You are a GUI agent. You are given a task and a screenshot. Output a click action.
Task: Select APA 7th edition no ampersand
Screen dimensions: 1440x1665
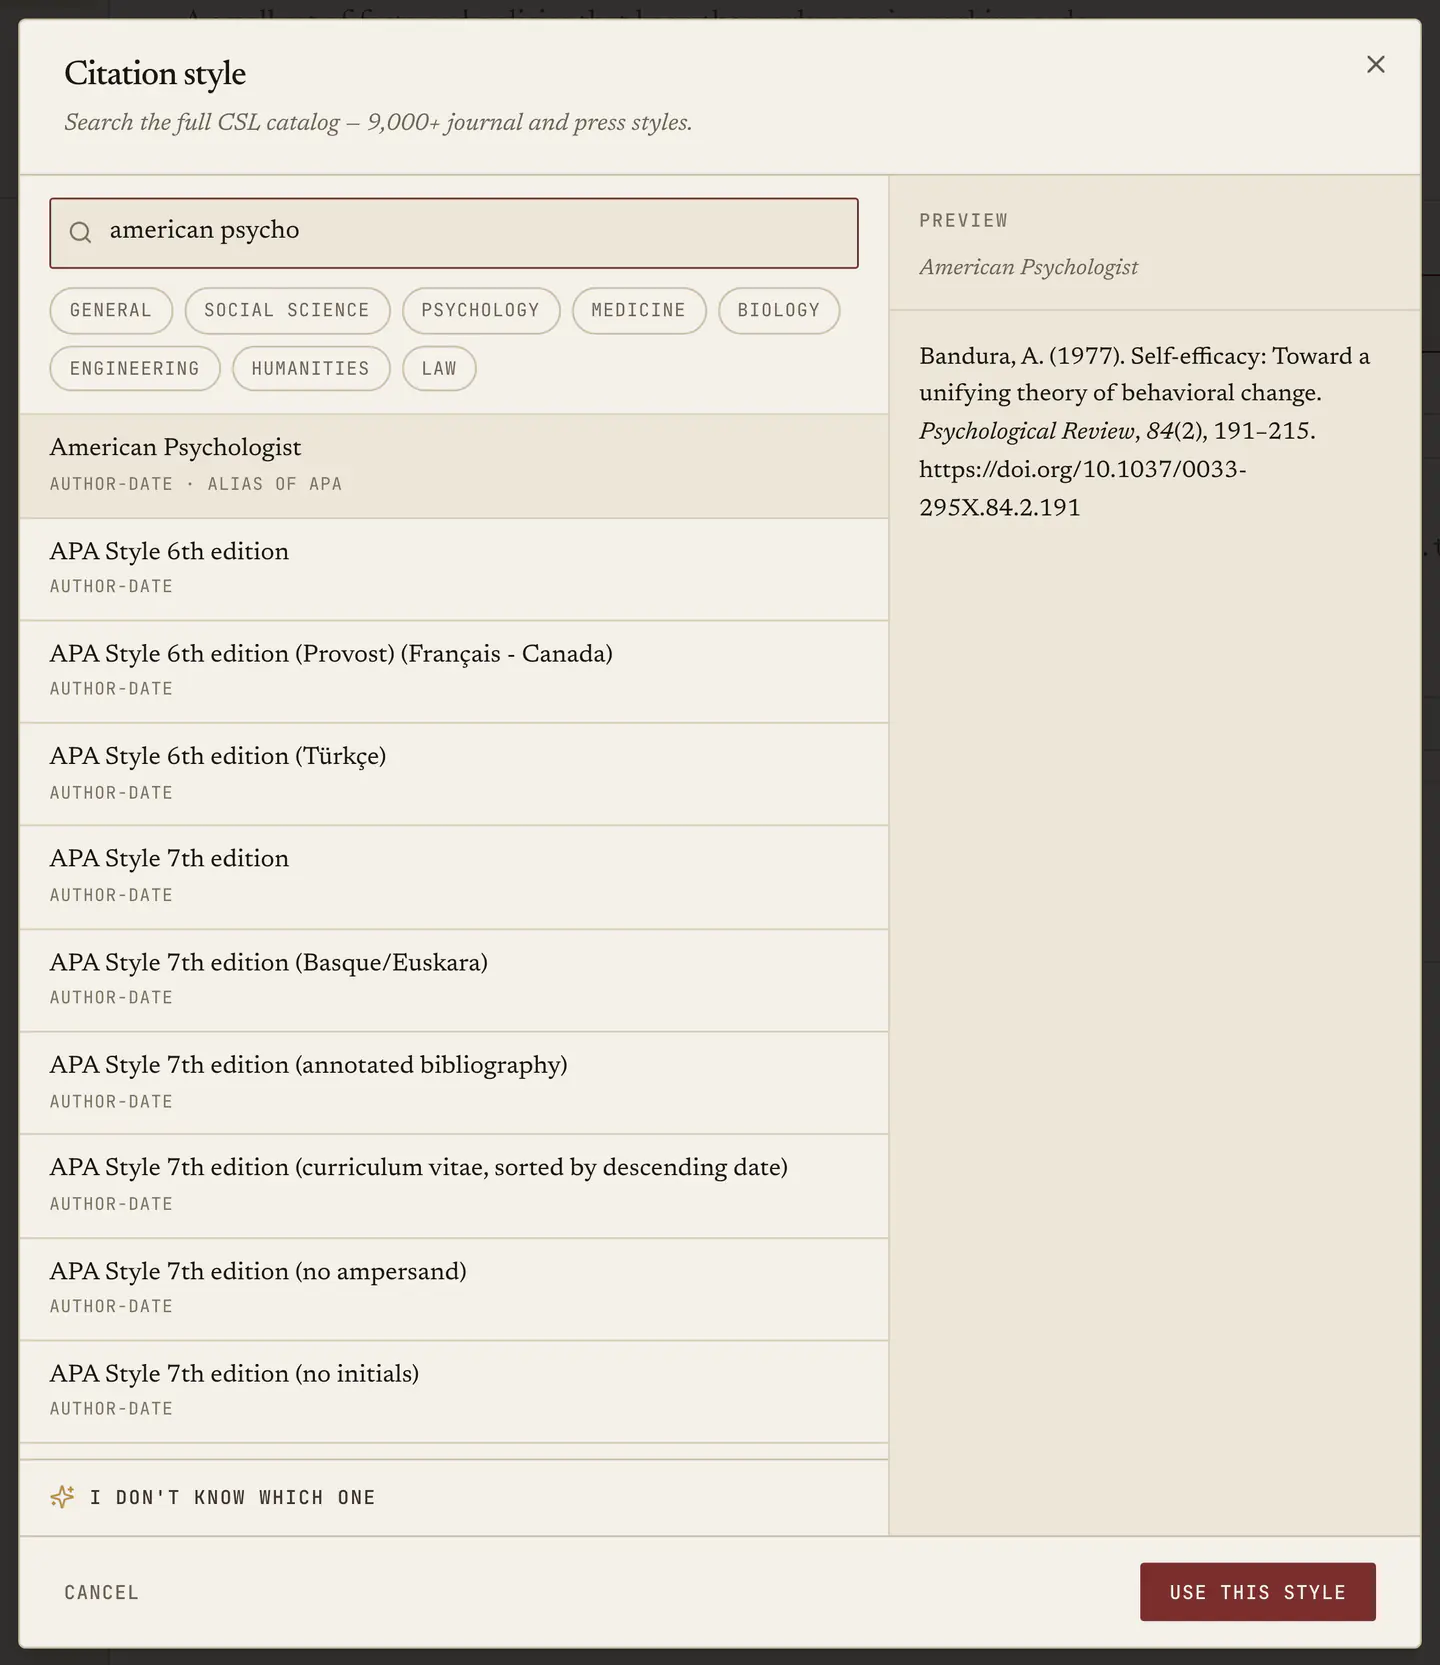pos(454,1289)
